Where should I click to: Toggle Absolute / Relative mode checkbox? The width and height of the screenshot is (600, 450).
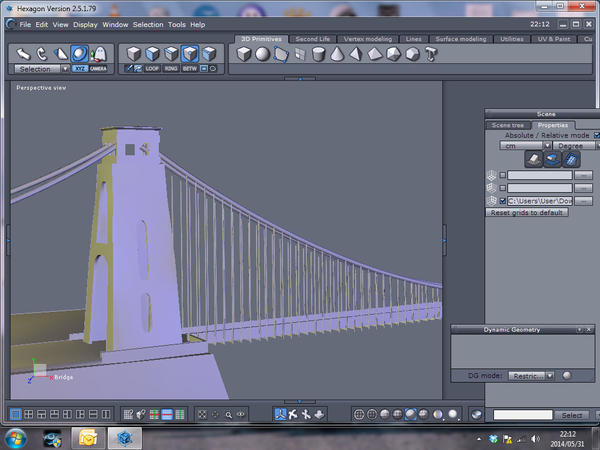pyautogui.click(x=597, y=135)
